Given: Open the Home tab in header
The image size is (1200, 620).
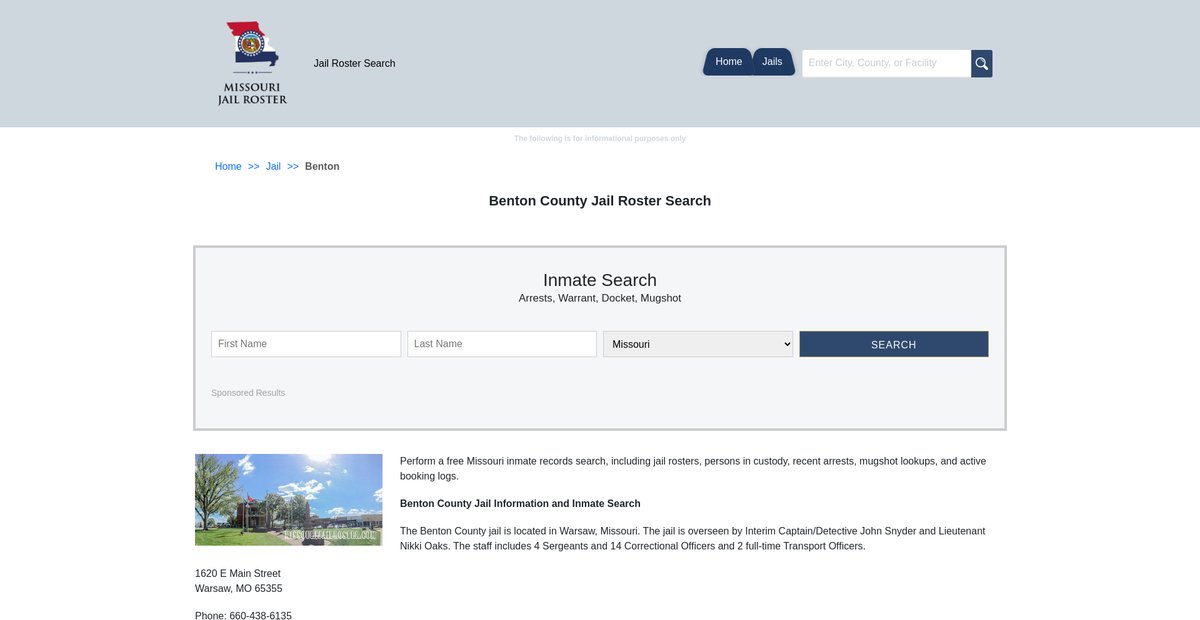Looking at the screenshot, I should point(728,62).
